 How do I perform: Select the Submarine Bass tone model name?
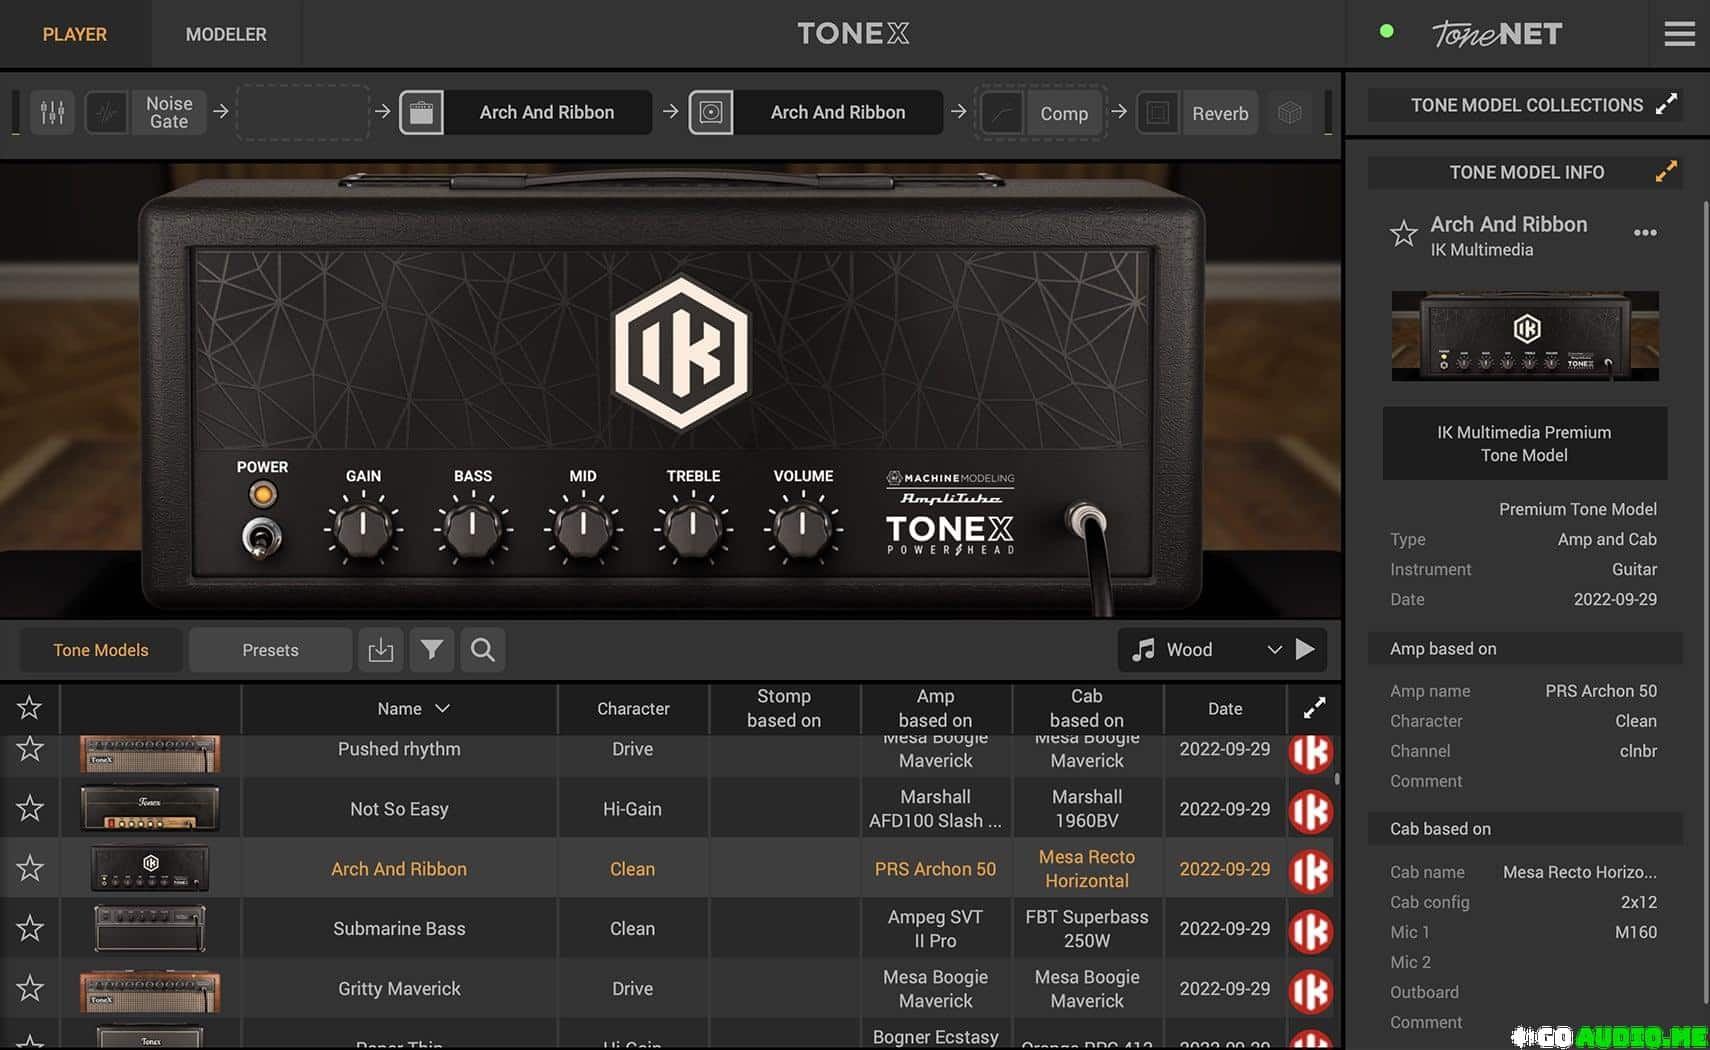[399, 928]
